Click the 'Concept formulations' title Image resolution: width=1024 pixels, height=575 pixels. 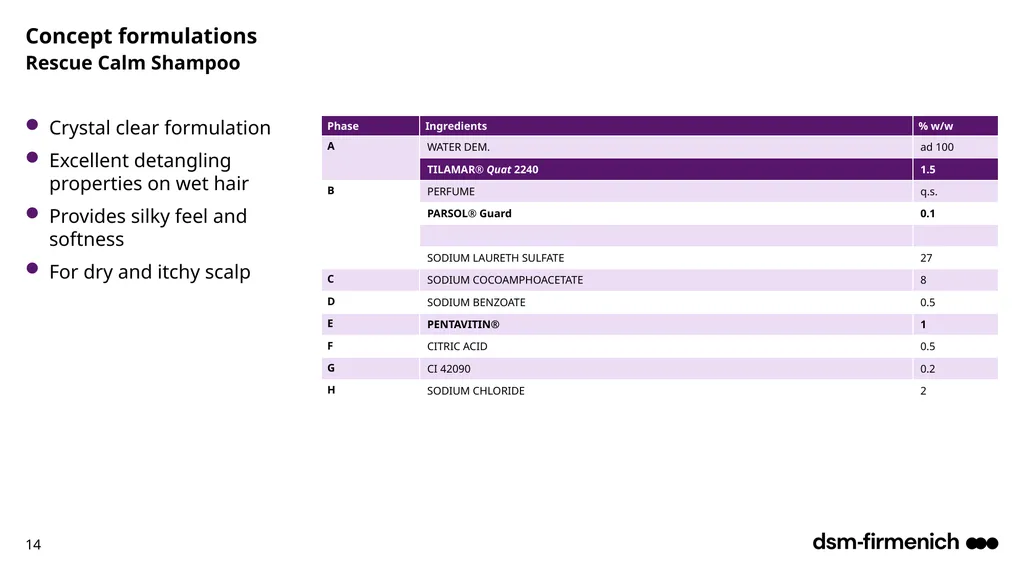141,36
